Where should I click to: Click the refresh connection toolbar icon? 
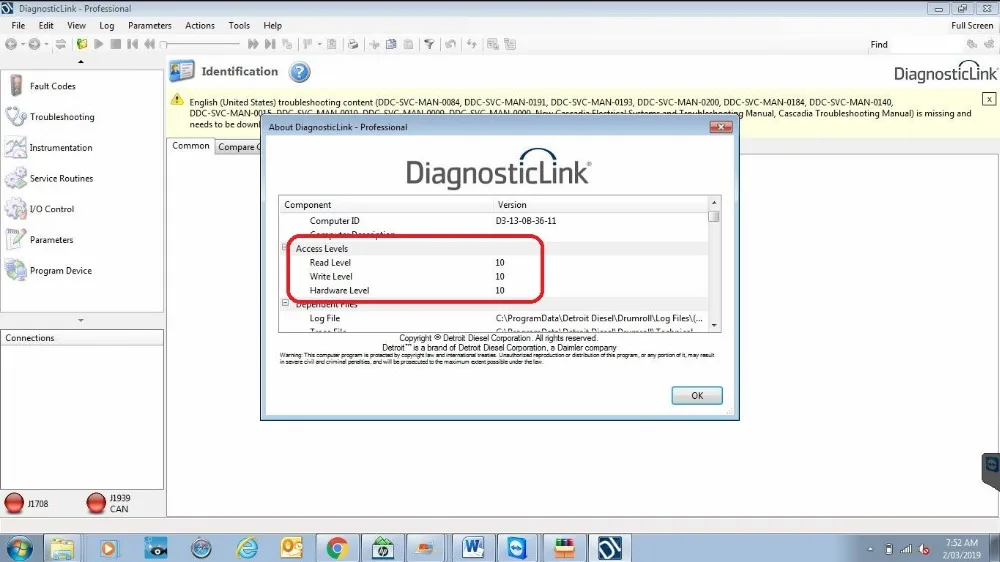[61, 44]
